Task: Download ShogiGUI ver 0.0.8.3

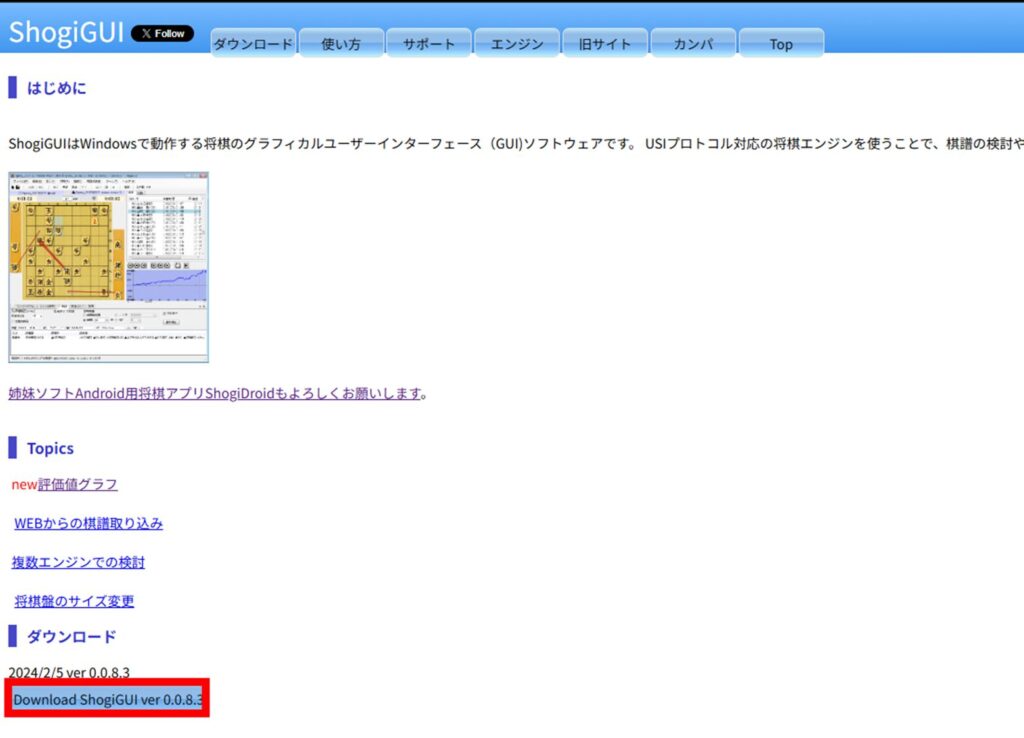Action: click(106, 699)
